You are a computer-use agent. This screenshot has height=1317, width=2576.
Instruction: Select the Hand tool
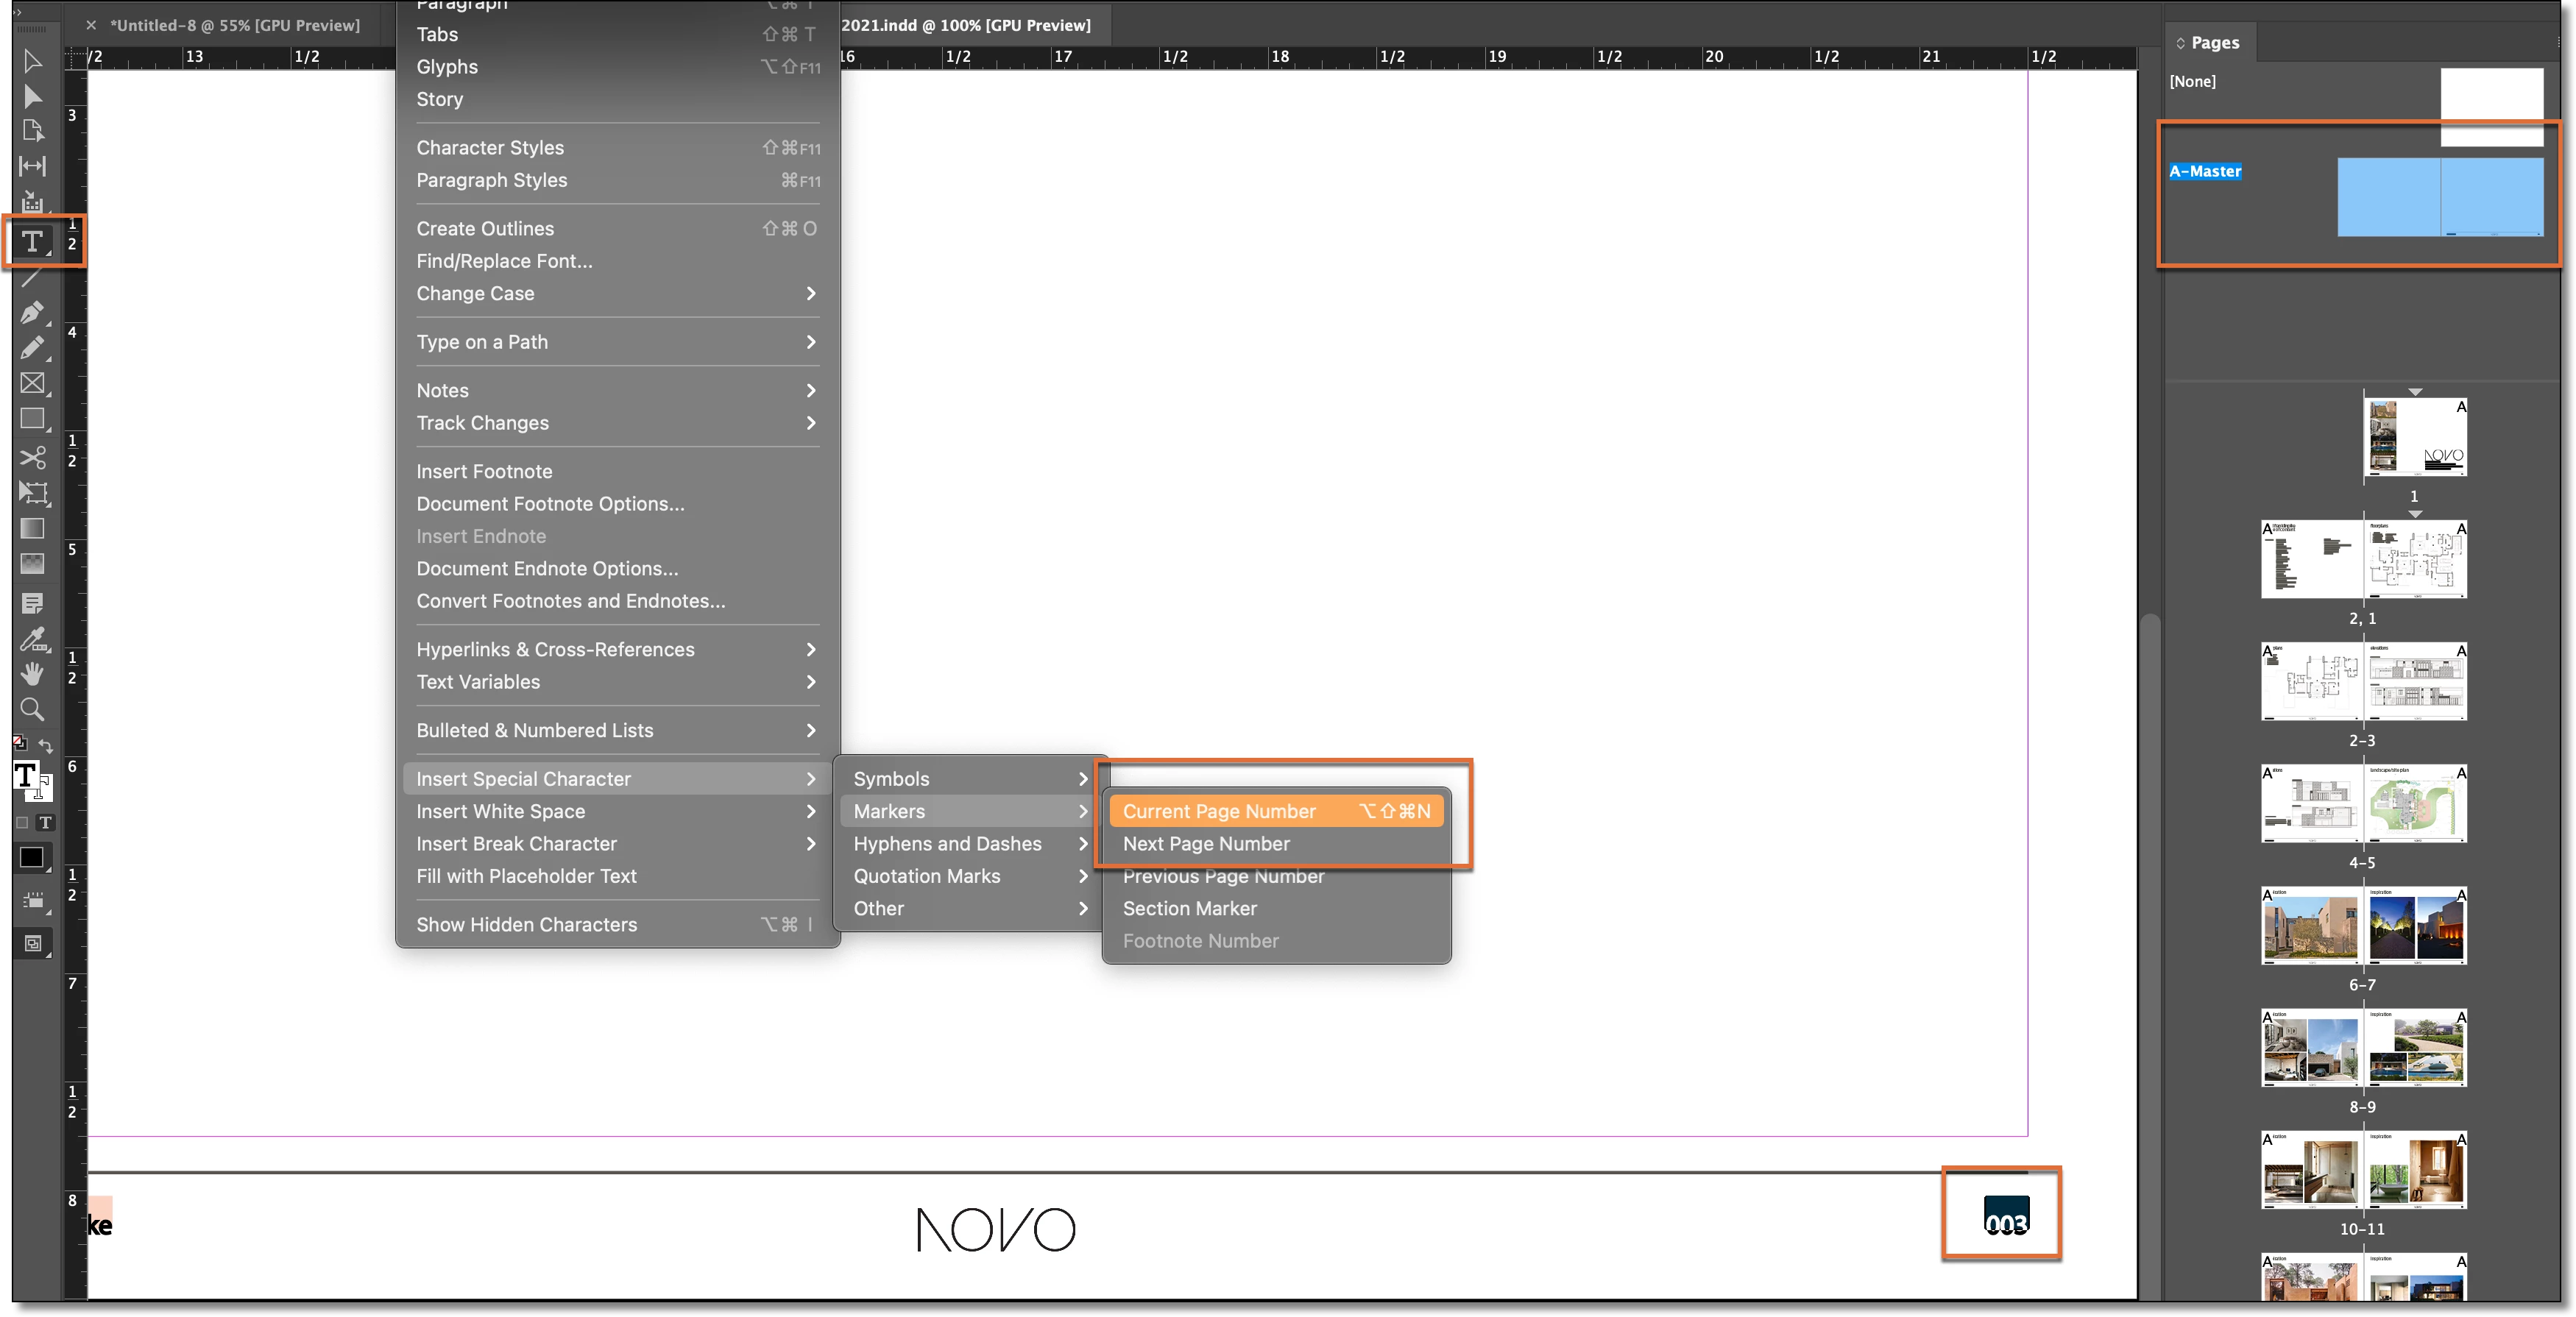click(x=32, y=673)
